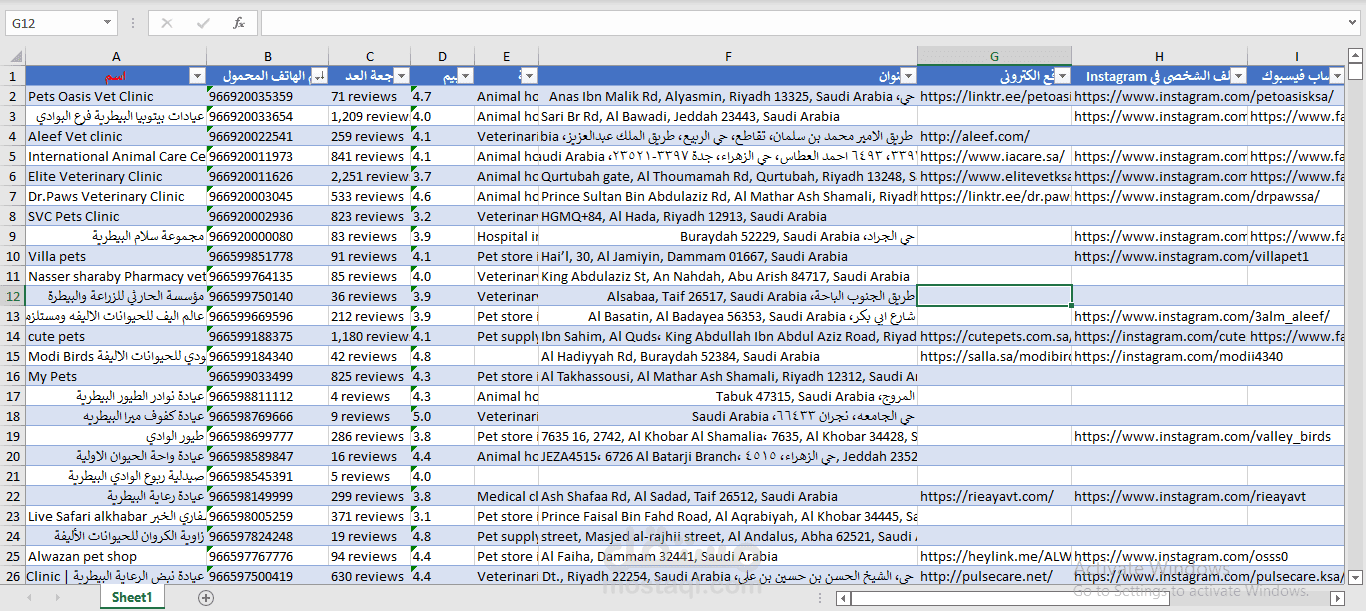
Task: Add a new sheet with the plus button
Action: click(x=206, y=598)
